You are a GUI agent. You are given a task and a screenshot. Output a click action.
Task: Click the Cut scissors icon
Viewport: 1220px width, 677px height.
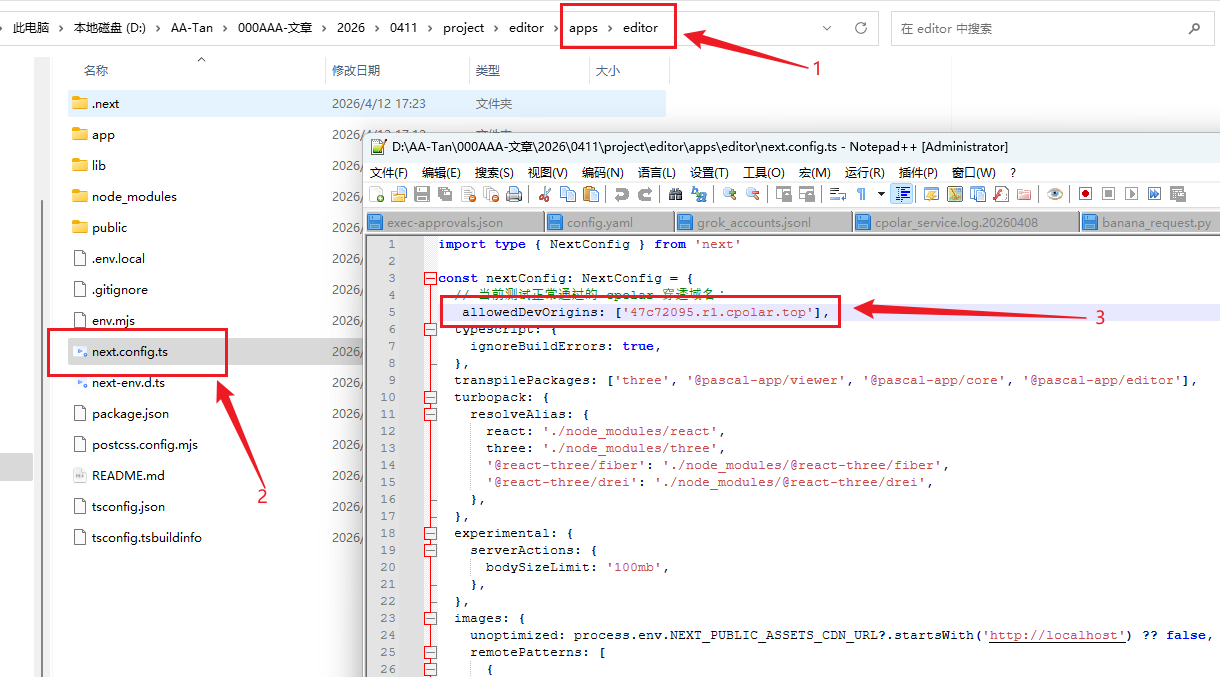(x=545, y=194)
